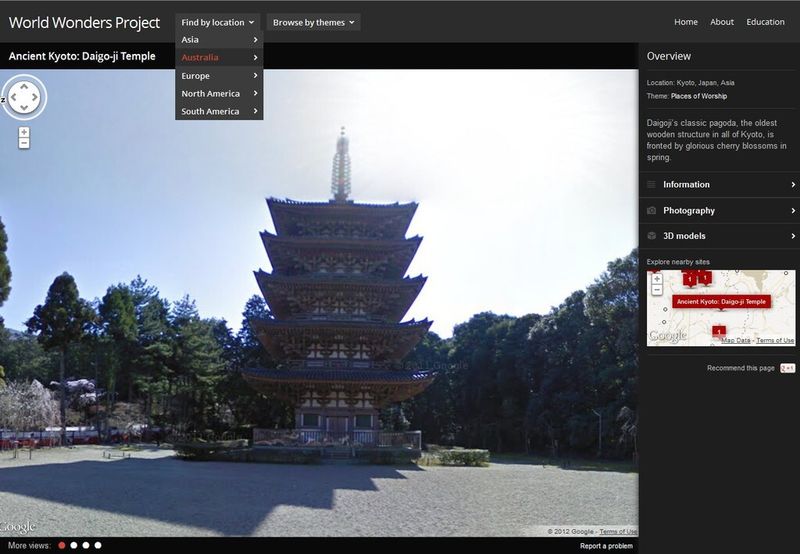Image resolution: width=800 pixels, height=554 pixels.
Task: Zoom out on the nearby sites map
Action: tap(657, 290)
